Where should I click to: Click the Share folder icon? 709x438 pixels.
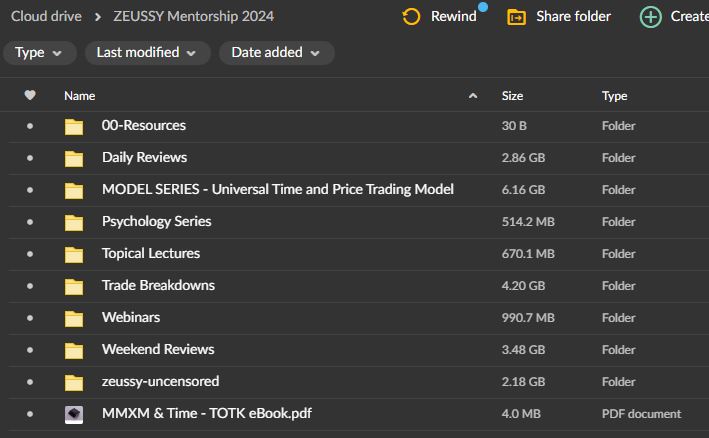click(516, 17)
